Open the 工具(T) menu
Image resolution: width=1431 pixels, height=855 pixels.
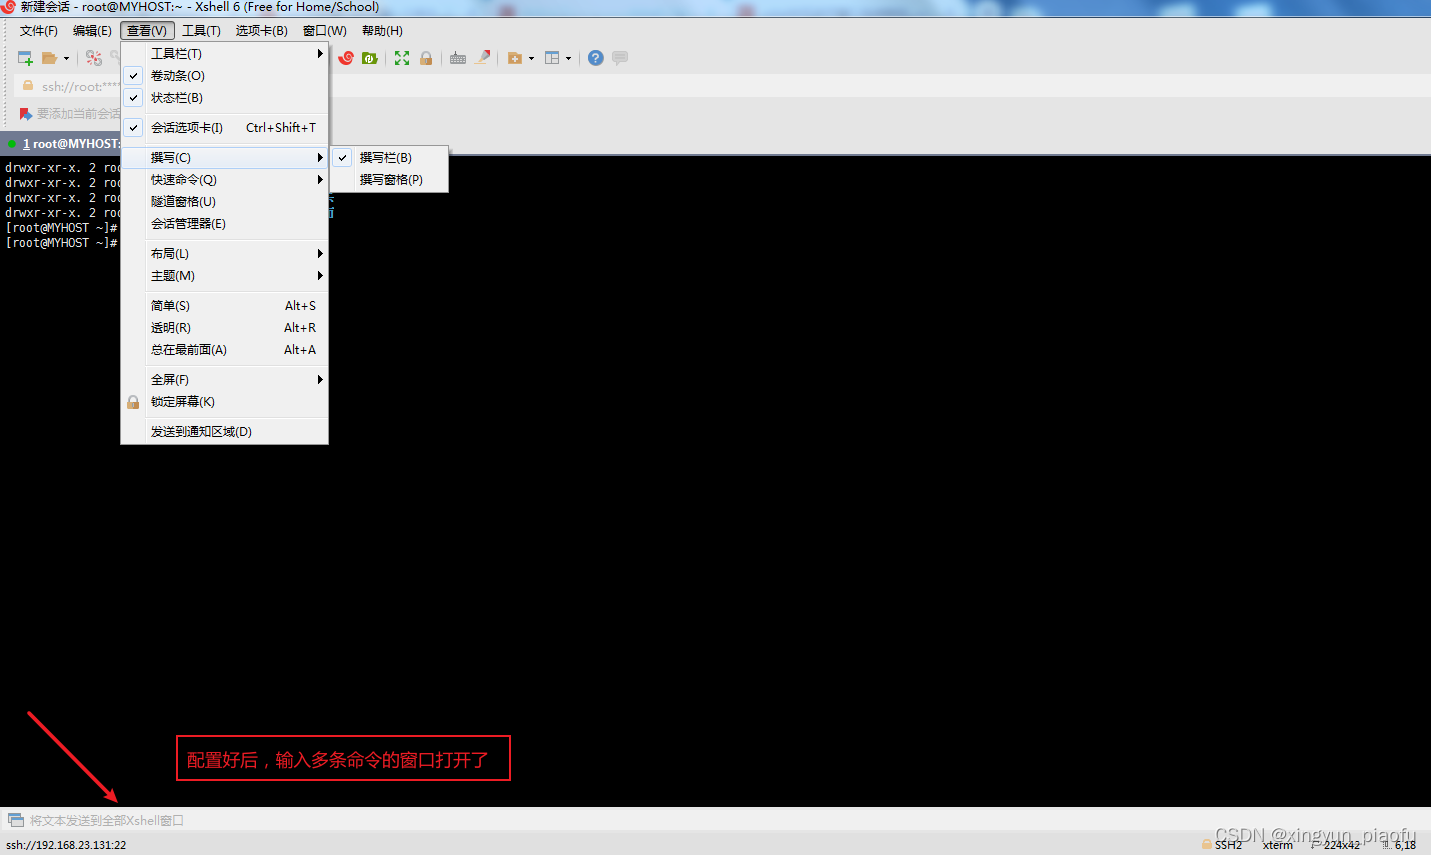pyautogui.click(x=201, y=31)
